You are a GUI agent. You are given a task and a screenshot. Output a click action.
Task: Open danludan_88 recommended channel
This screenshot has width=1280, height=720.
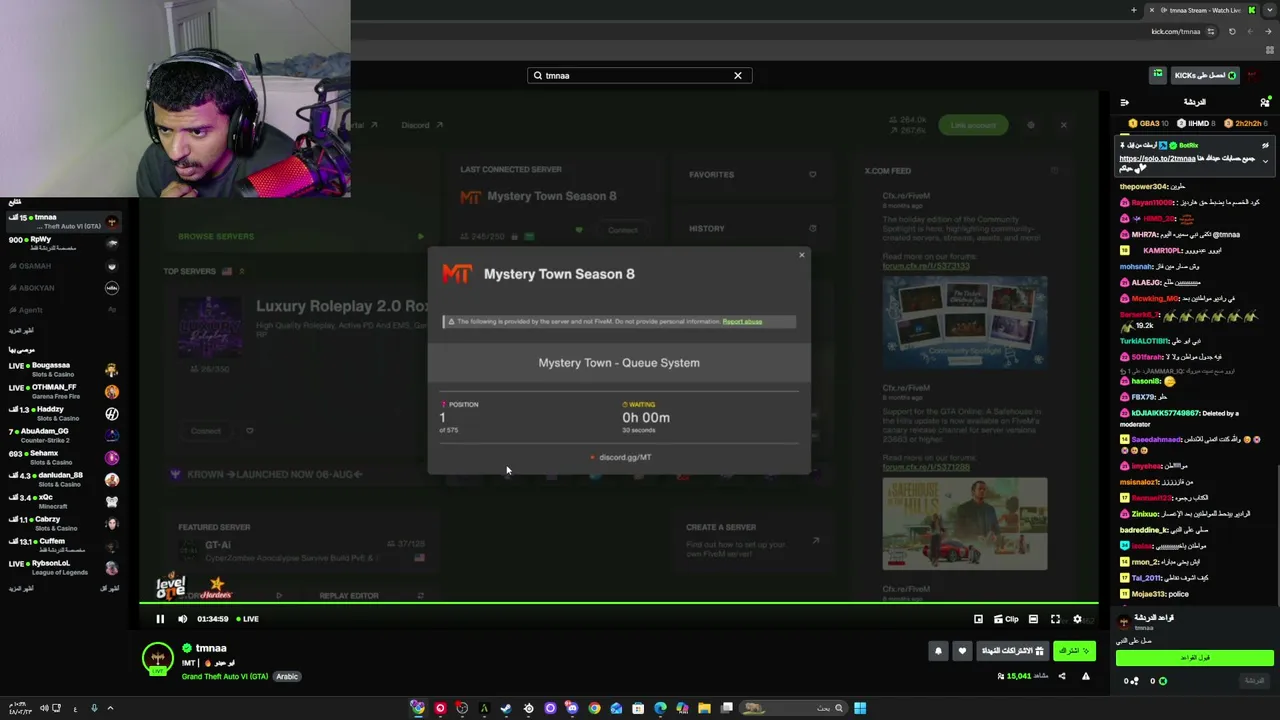62,480
